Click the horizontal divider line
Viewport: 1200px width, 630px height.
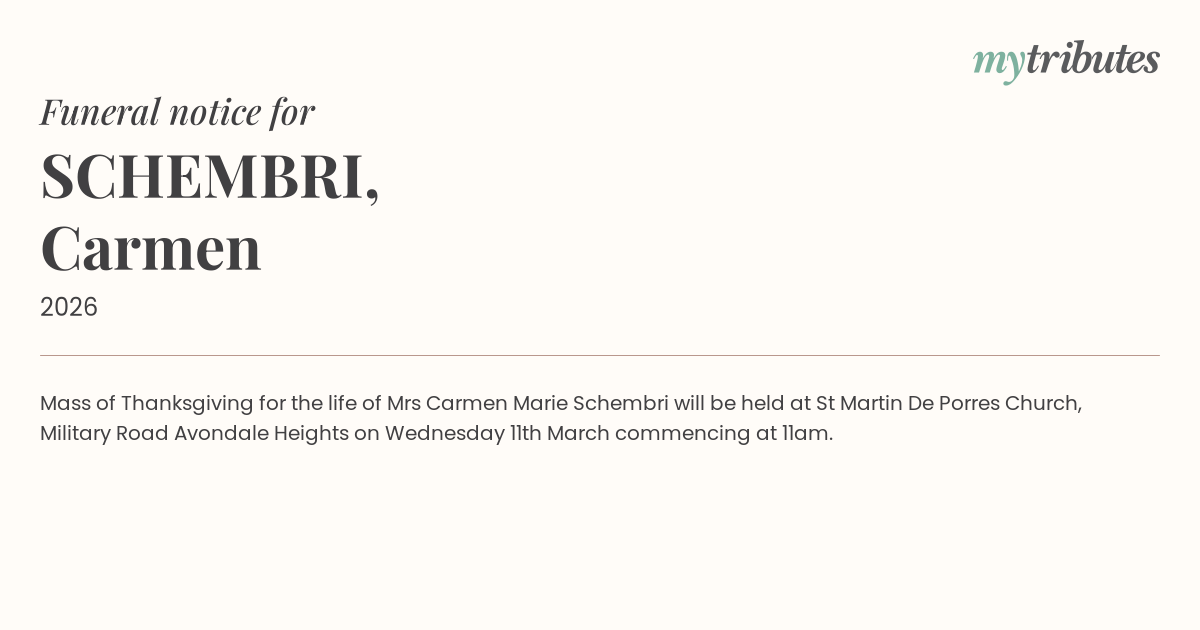point(600,355)
